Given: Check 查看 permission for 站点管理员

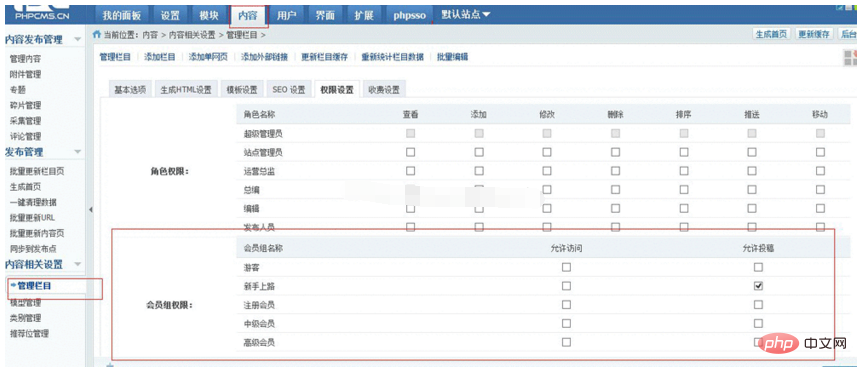Looking at the screenshot, I should point(410,152).
